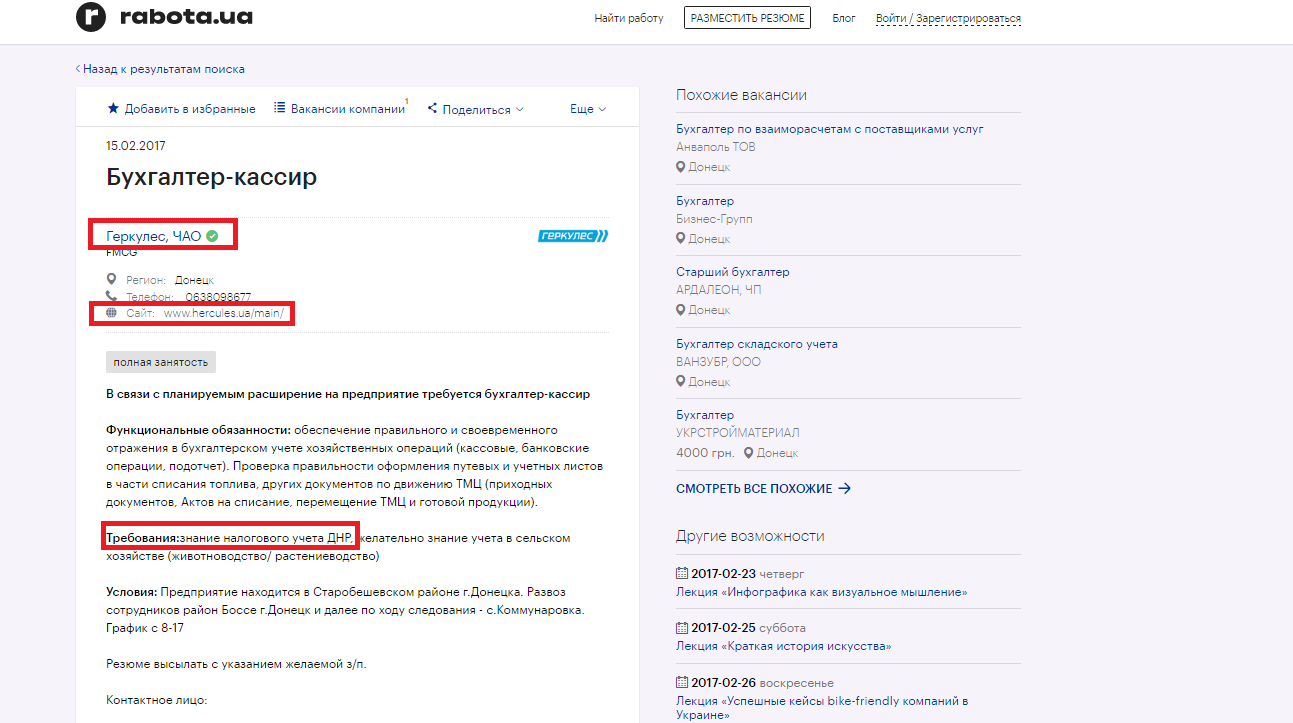Click the company name ВАНЗУБР, ООО
This screenshot has height=723, width=1293.
click(x=718, y=362)
